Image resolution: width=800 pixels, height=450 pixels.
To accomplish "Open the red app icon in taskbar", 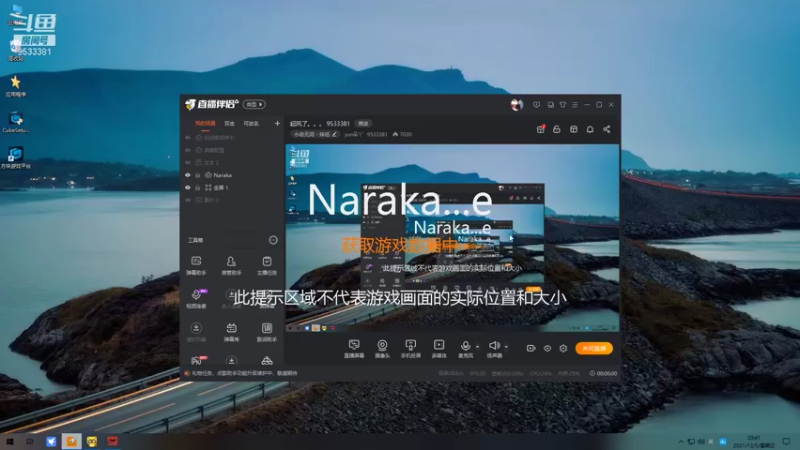I will tap(112, 441).
